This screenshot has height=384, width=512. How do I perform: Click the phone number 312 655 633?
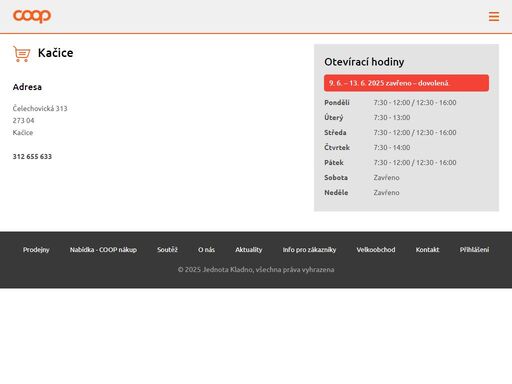click(32, 157)
